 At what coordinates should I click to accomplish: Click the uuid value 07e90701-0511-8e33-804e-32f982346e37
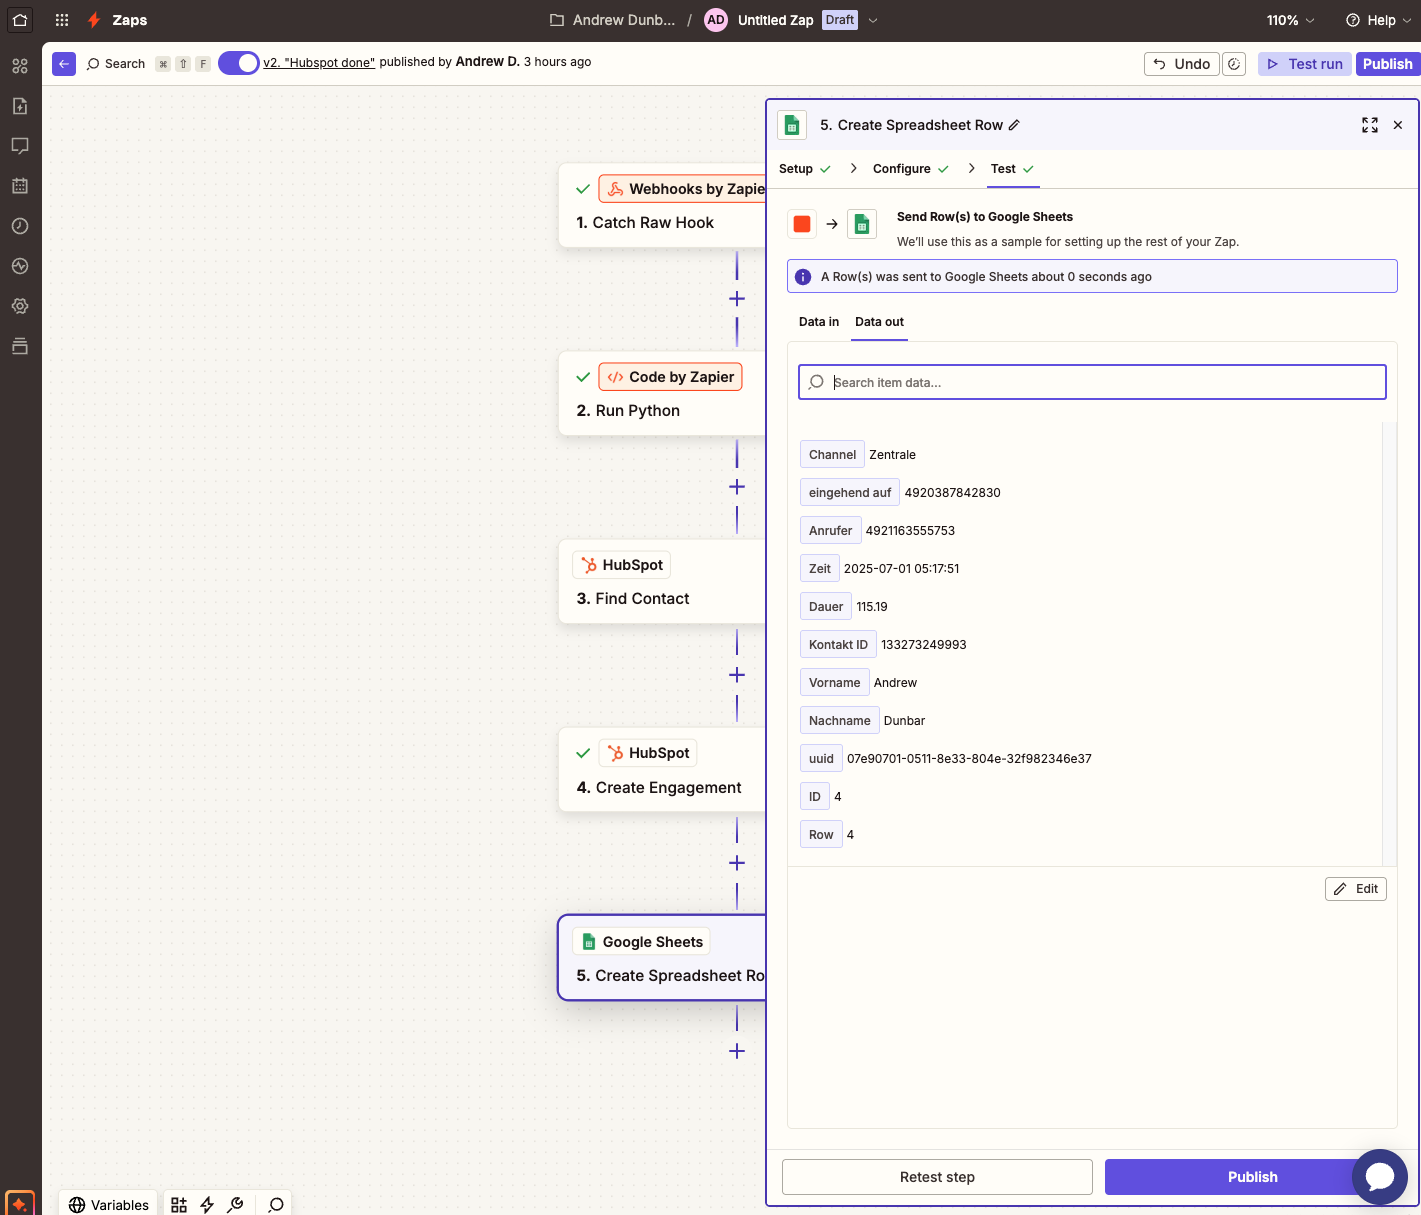click(x=969, y=759)
